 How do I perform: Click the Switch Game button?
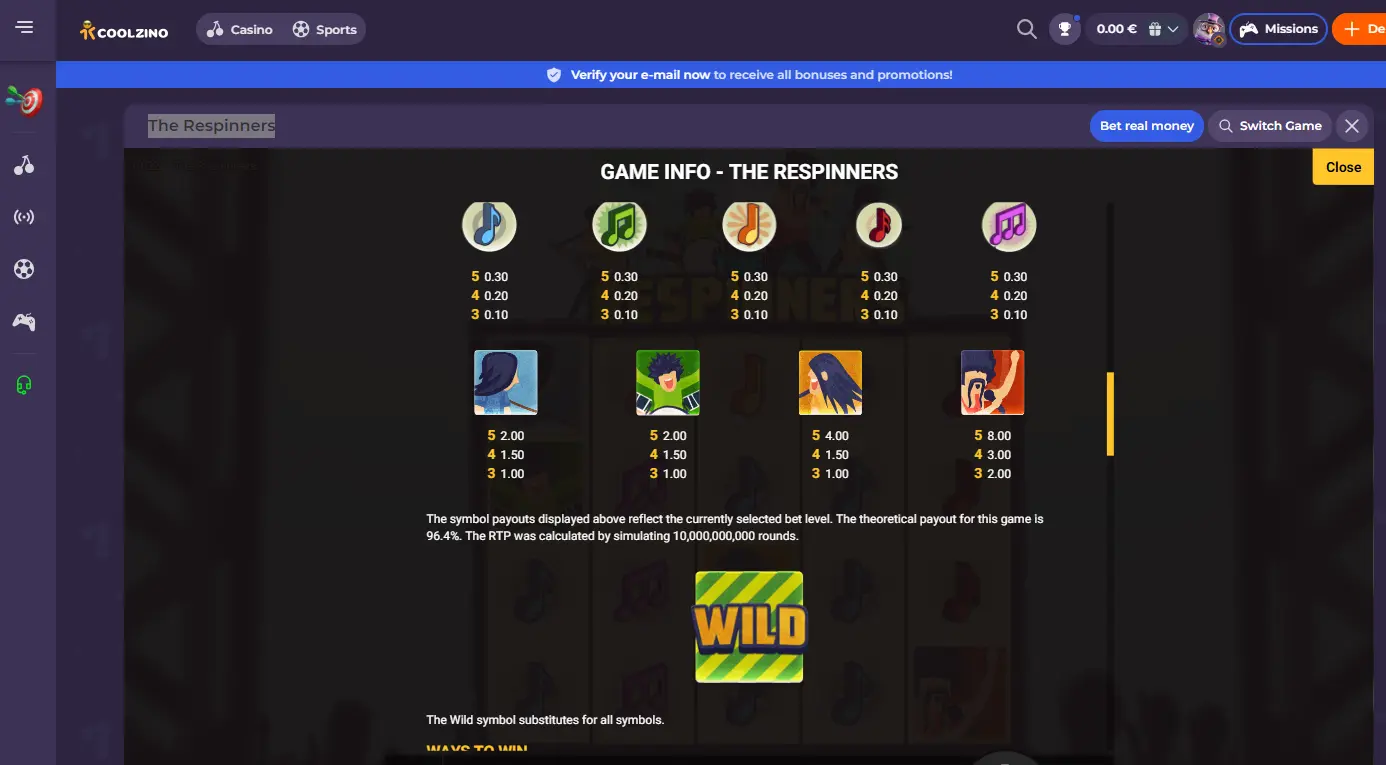click(1270, 126)
